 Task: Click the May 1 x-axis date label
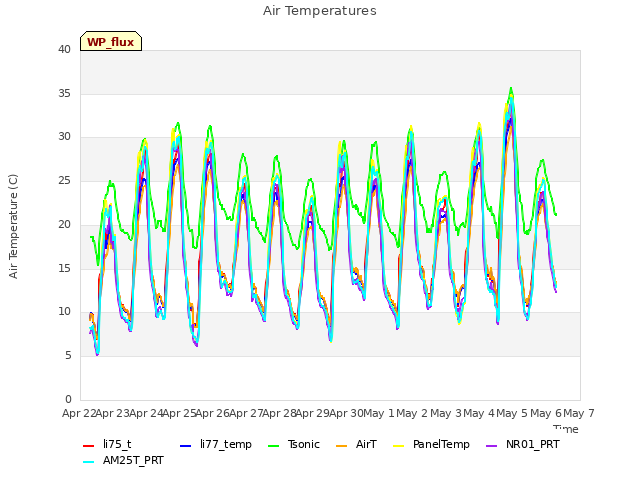pyautogui.click(x=379, y=413)
